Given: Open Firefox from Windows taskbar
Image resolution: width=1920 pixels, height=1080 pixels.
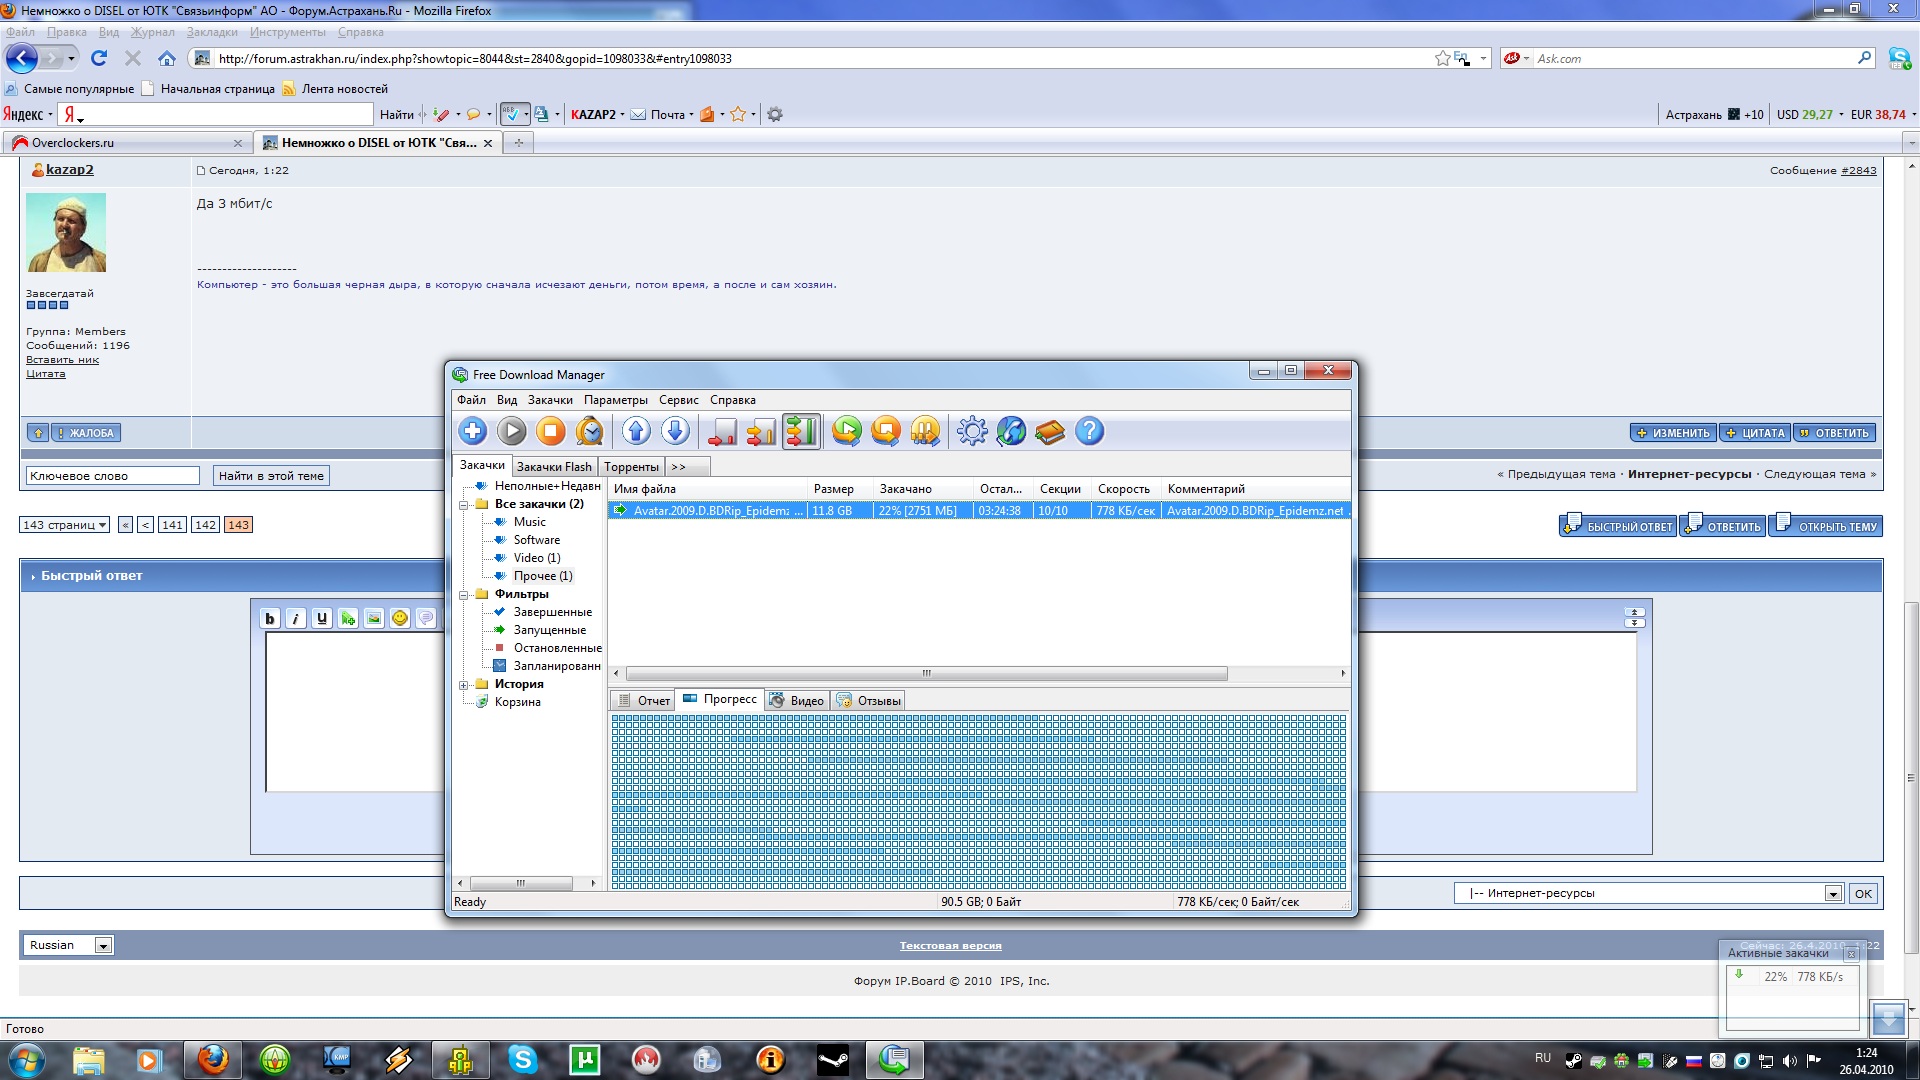Looking at the screenshot, I should pos(212,1059).
